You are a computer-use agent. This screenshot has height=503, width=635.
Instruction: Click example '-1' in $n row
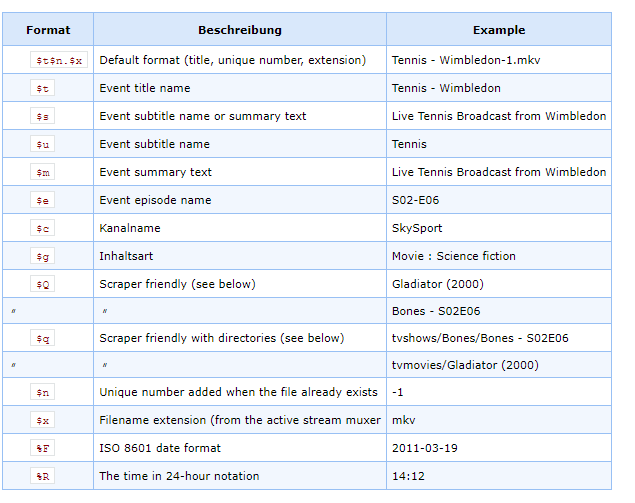coord(397,392)
